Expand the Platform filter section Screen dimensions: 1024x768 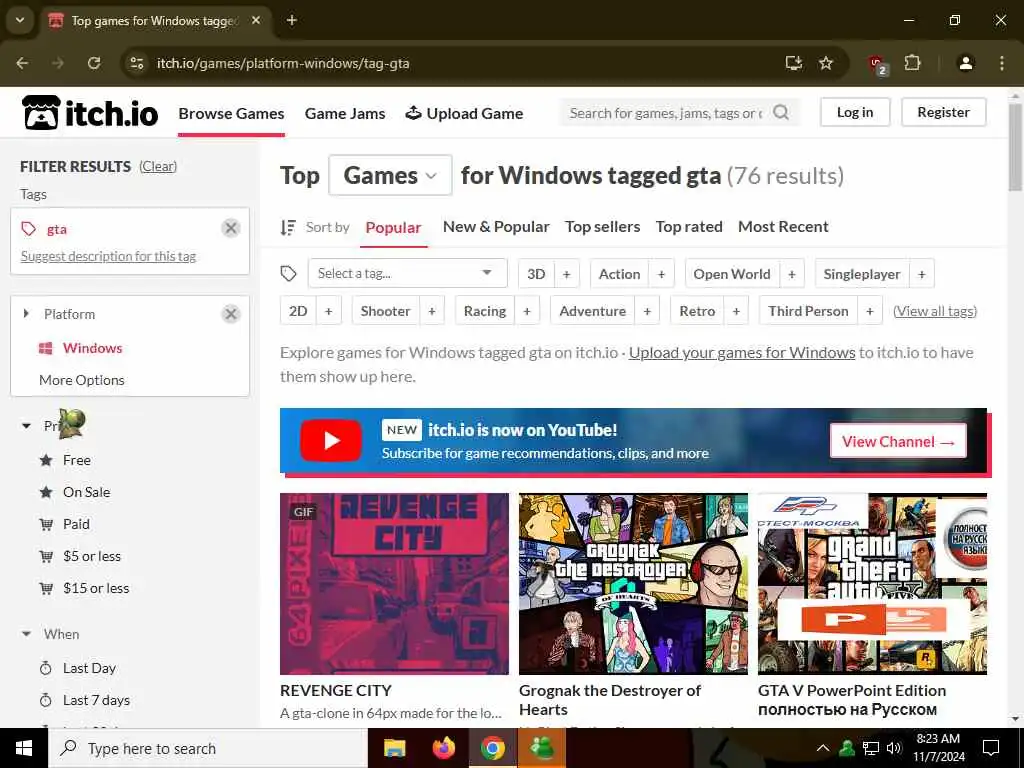coord(26,314)
